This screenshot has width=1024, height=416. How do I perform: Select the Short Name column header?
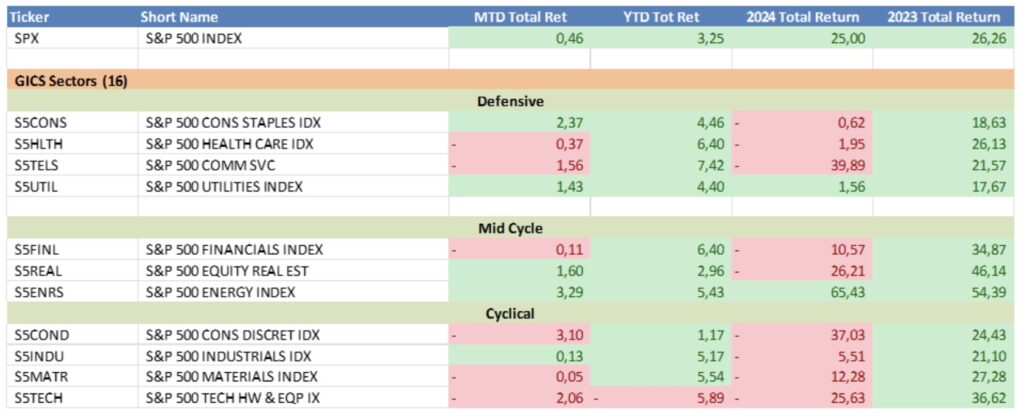tap(181, 17)
